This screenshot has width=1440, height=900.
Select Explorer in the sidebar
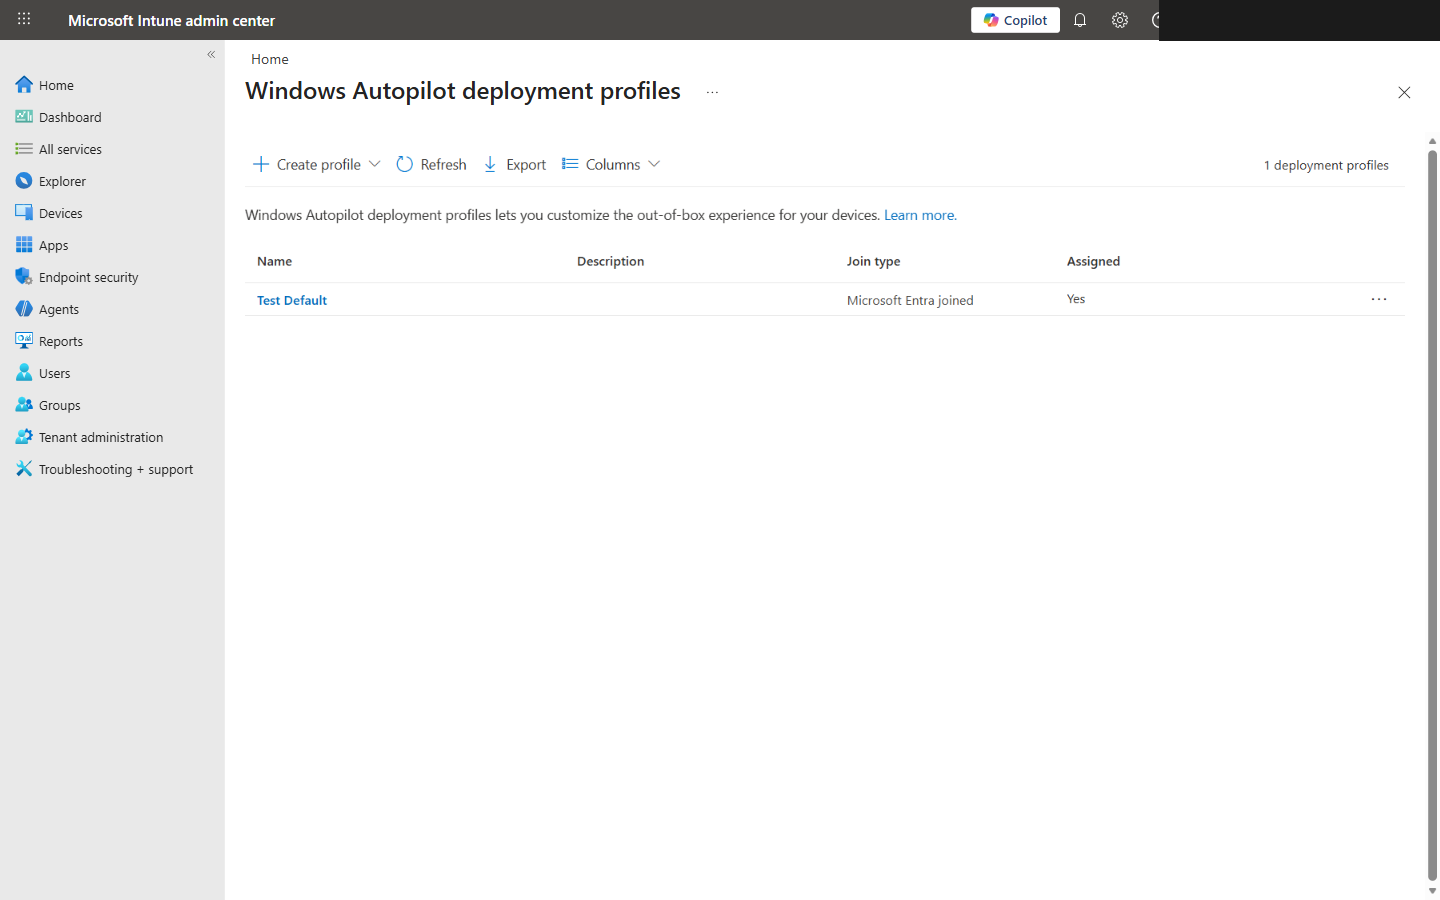coord(61,180)
